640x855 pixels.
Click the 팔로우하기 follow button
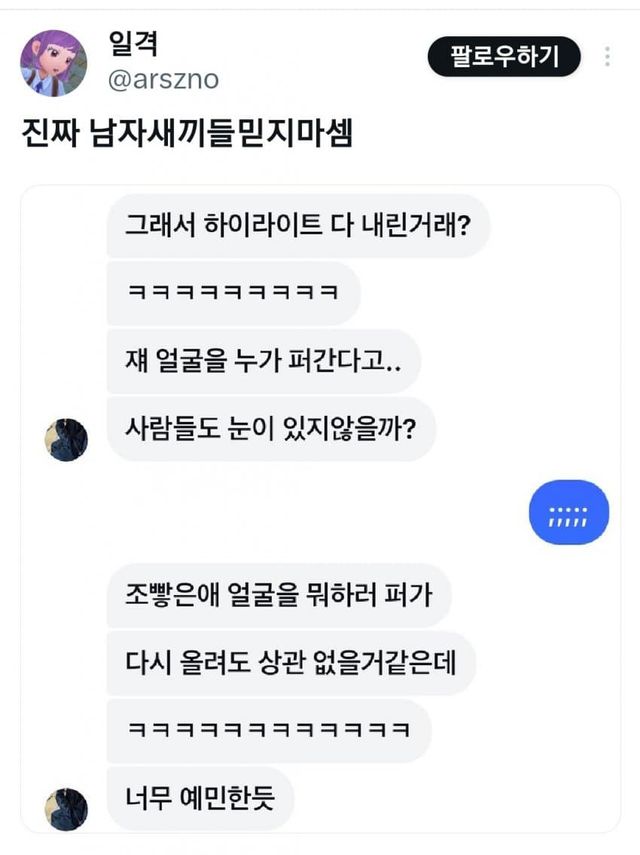coord(504,56)
